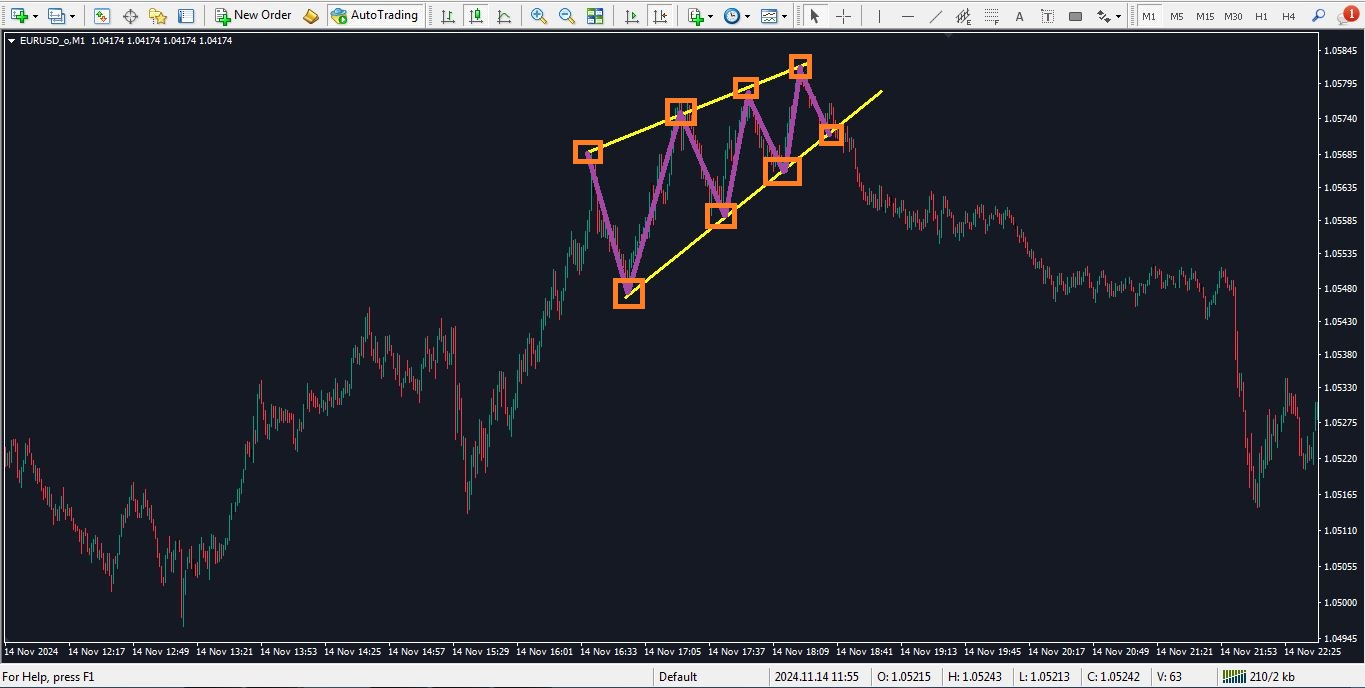Click the Zoom In magnifier icon
Image resolution: width=1365 pixels, height=688 pixels.
click(x=539, y=16)
